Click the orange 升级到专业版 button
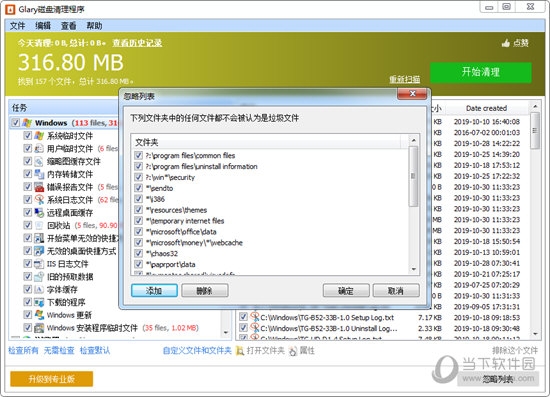The height and width of the screenshot is (397, 550). 52,379
